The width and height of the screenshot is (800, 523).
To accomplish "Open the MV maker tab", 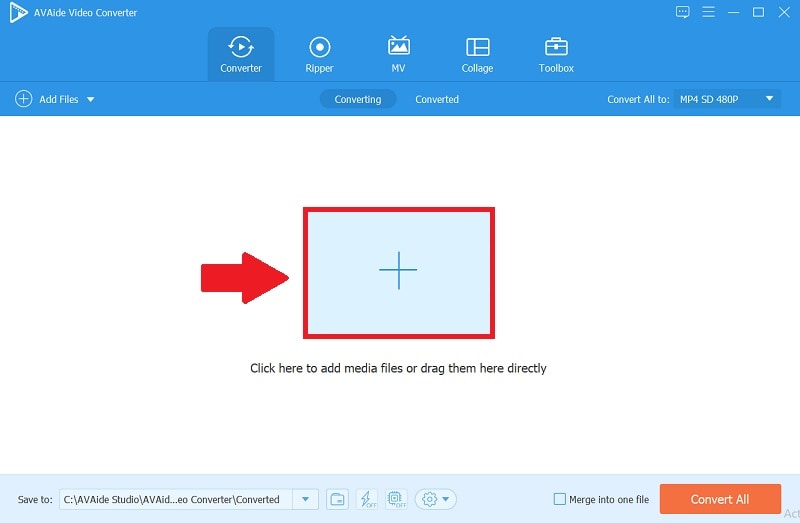I will pos(398,54).
